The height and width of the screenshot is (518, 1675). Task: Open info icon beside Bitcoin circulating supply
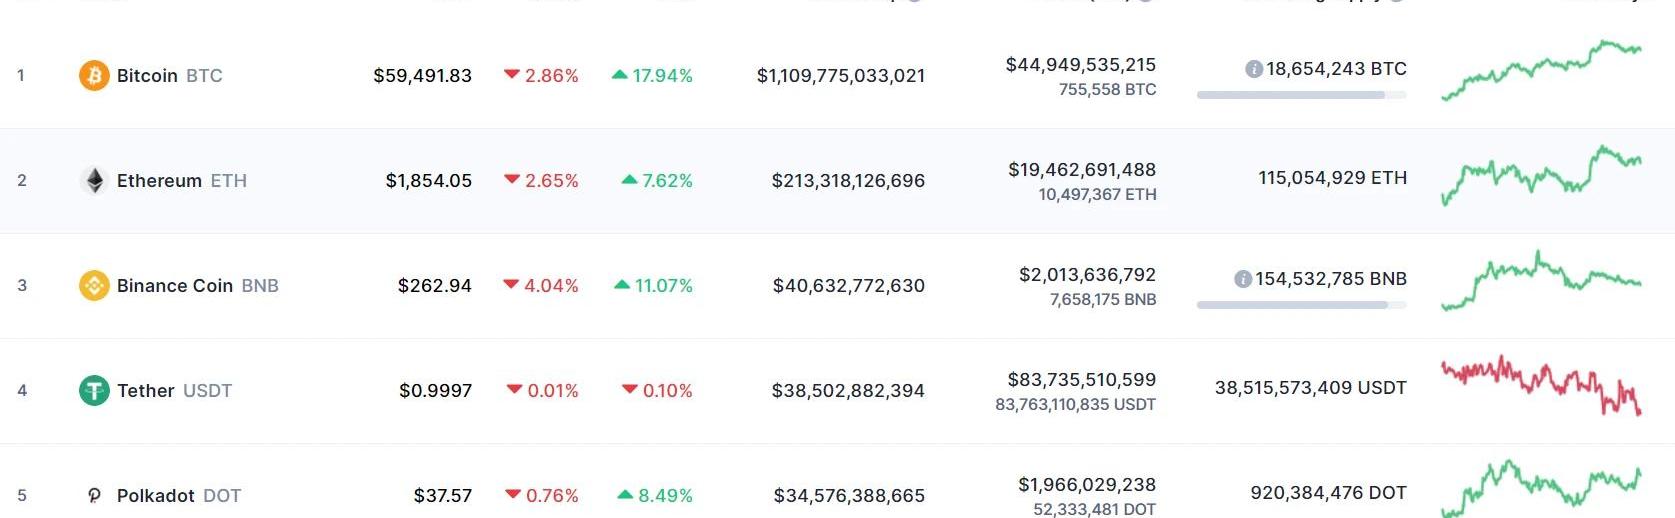pos(1253,69)
